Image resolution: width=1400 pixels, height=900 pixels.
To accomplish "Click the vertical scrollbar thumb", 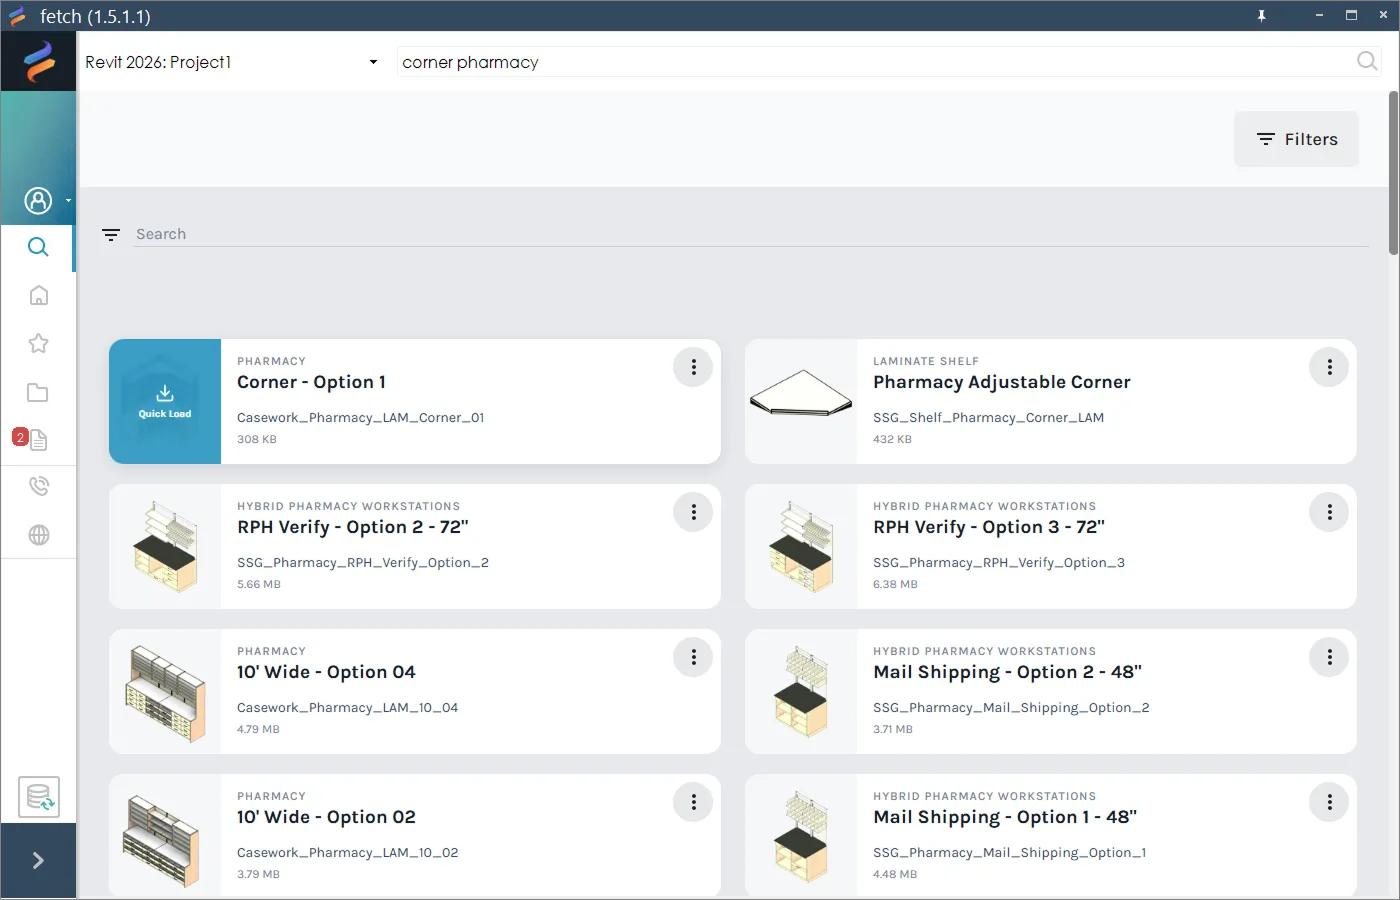I will click(x=1393, y=172).
